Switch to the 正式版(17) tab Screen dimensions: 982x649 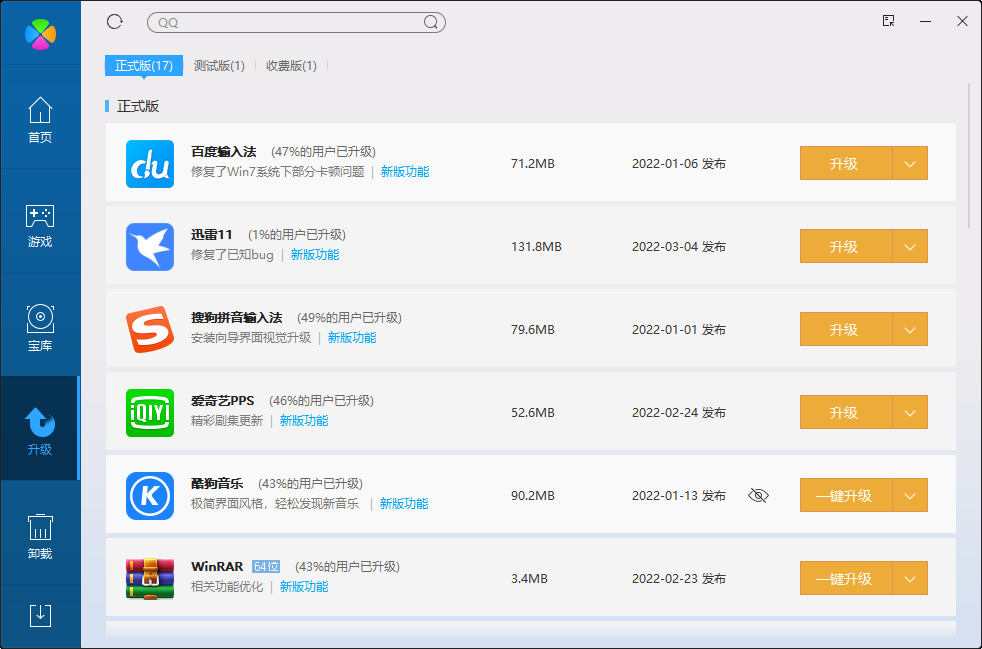coord(144,66)
